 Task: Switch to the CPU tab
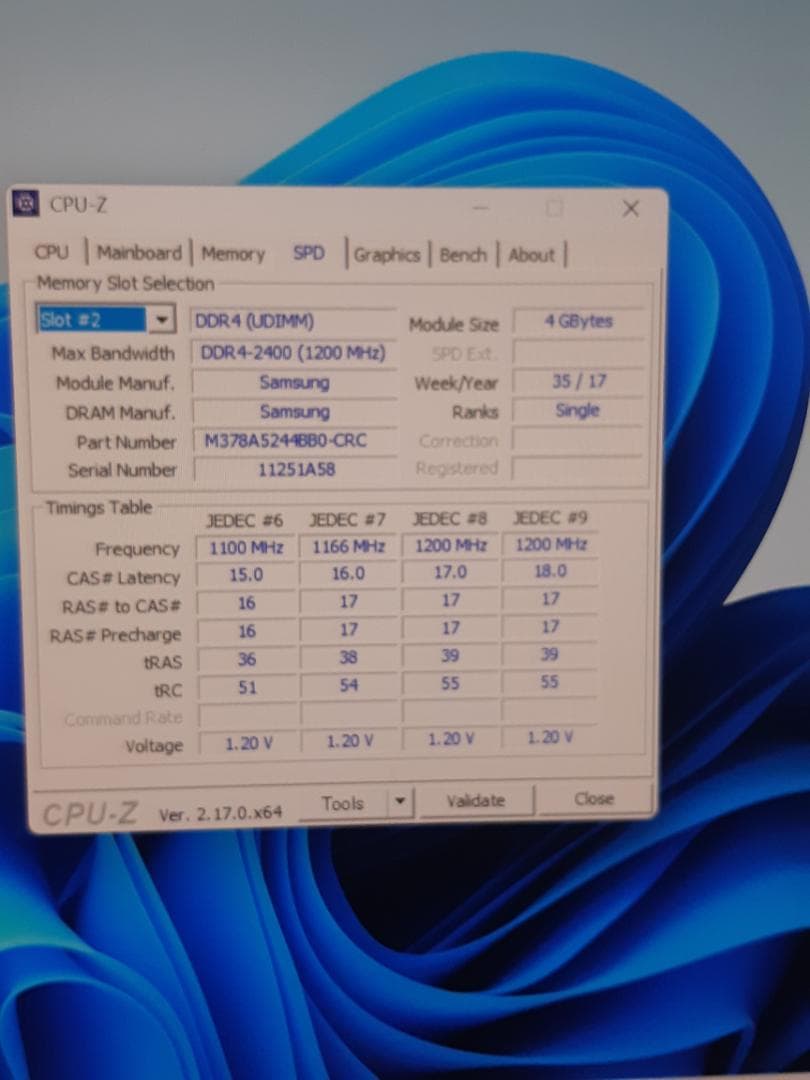[x=53, y=253]
